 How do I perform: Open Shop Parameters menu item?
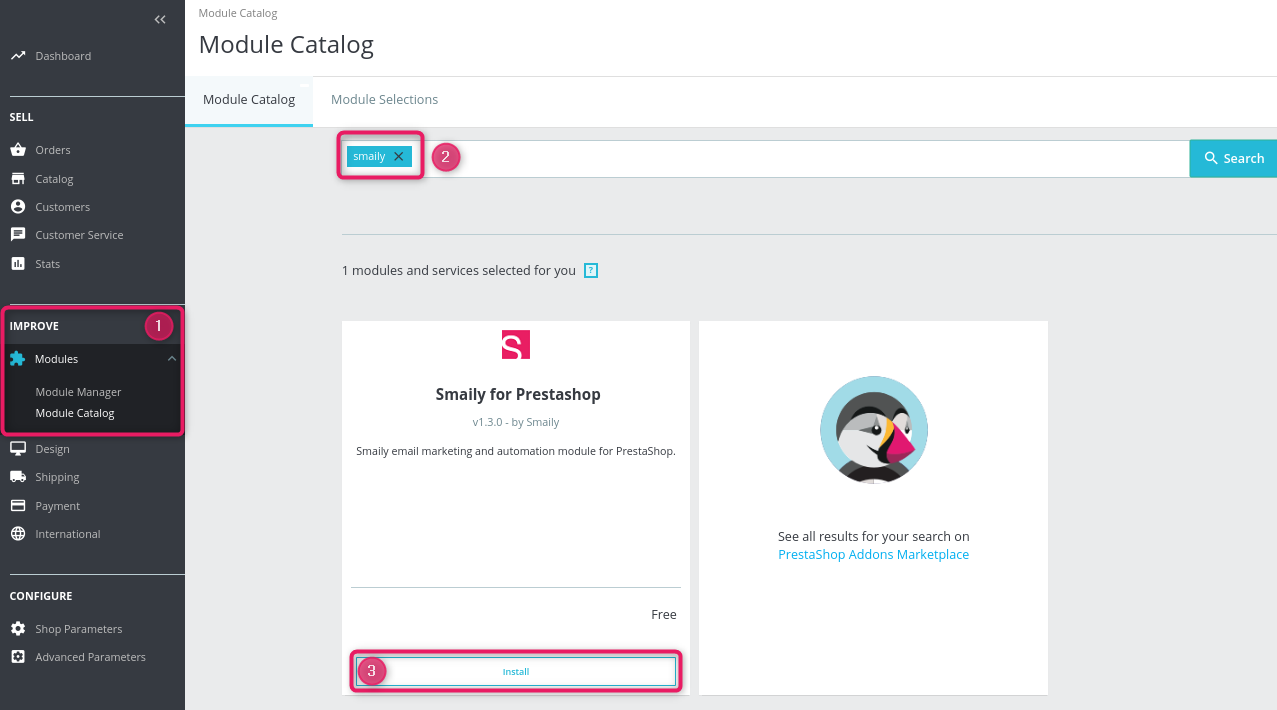79,629
